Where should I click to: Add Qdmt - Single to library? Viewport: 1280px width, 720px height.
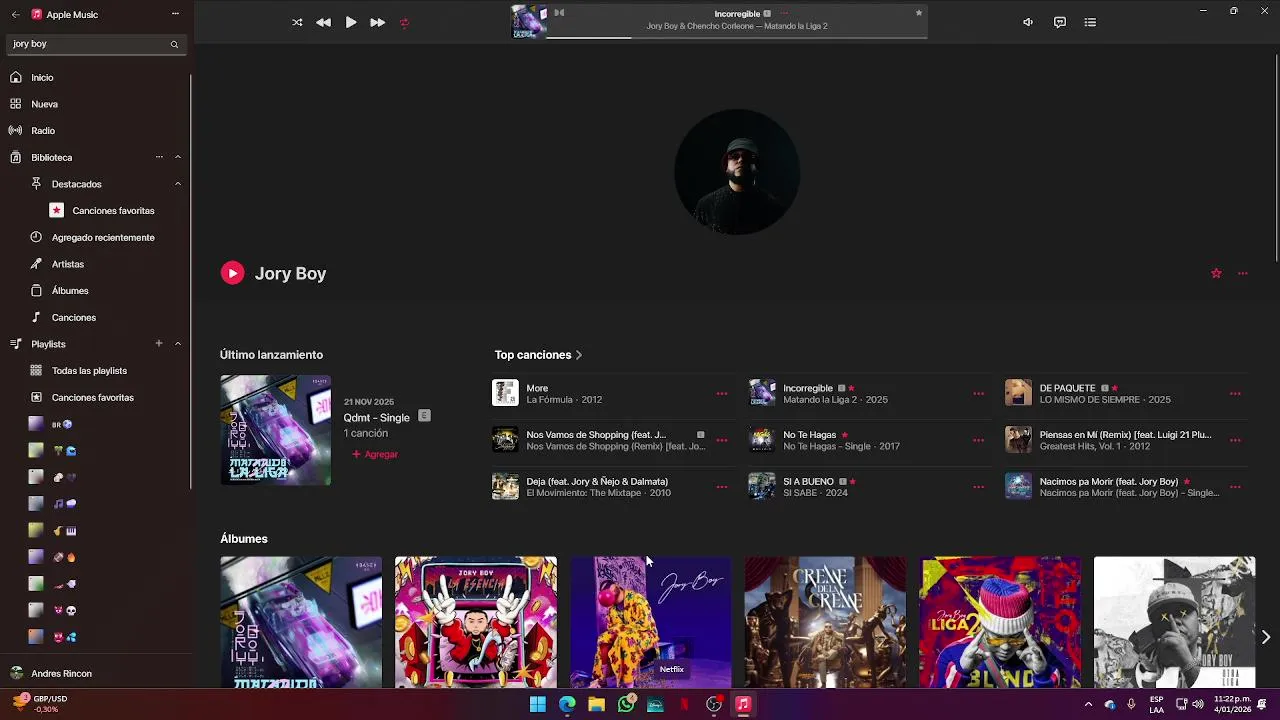375,454
